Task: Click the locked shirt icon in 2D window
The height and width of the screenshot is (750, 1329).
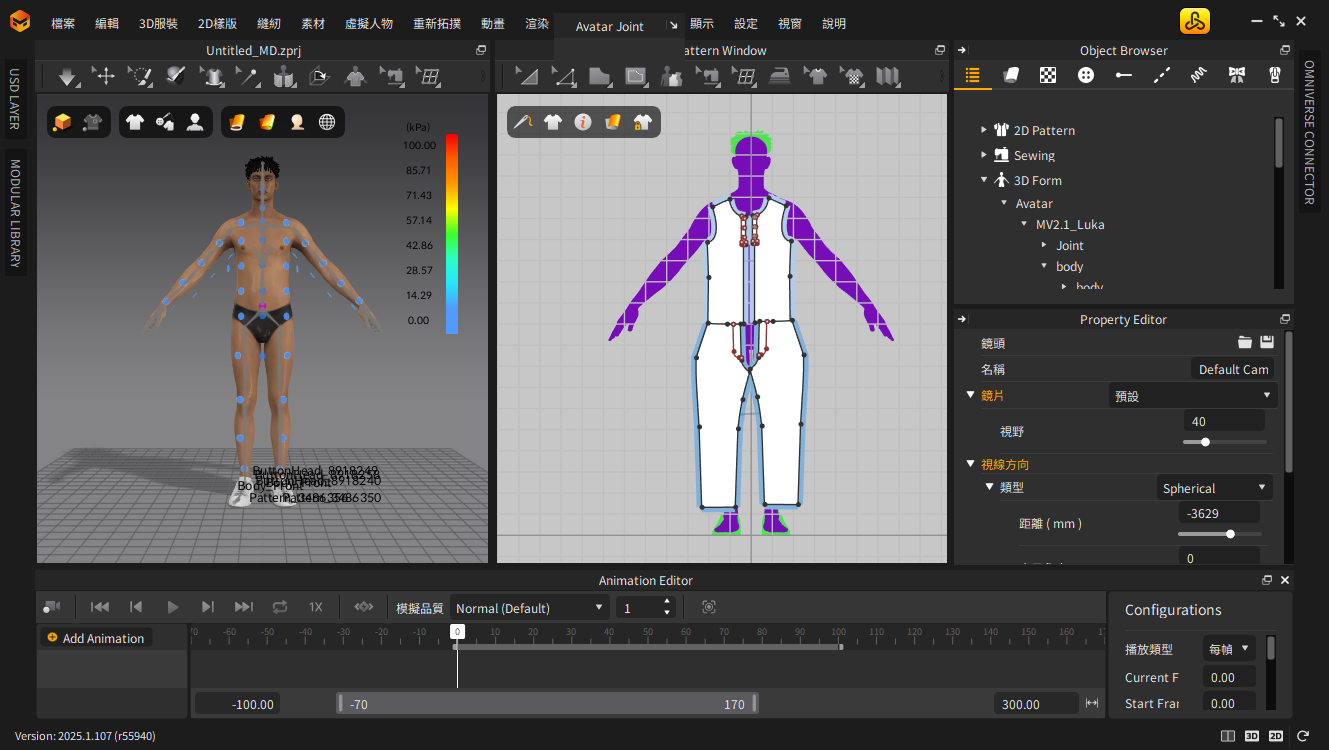Action: (x=643, y=122)
